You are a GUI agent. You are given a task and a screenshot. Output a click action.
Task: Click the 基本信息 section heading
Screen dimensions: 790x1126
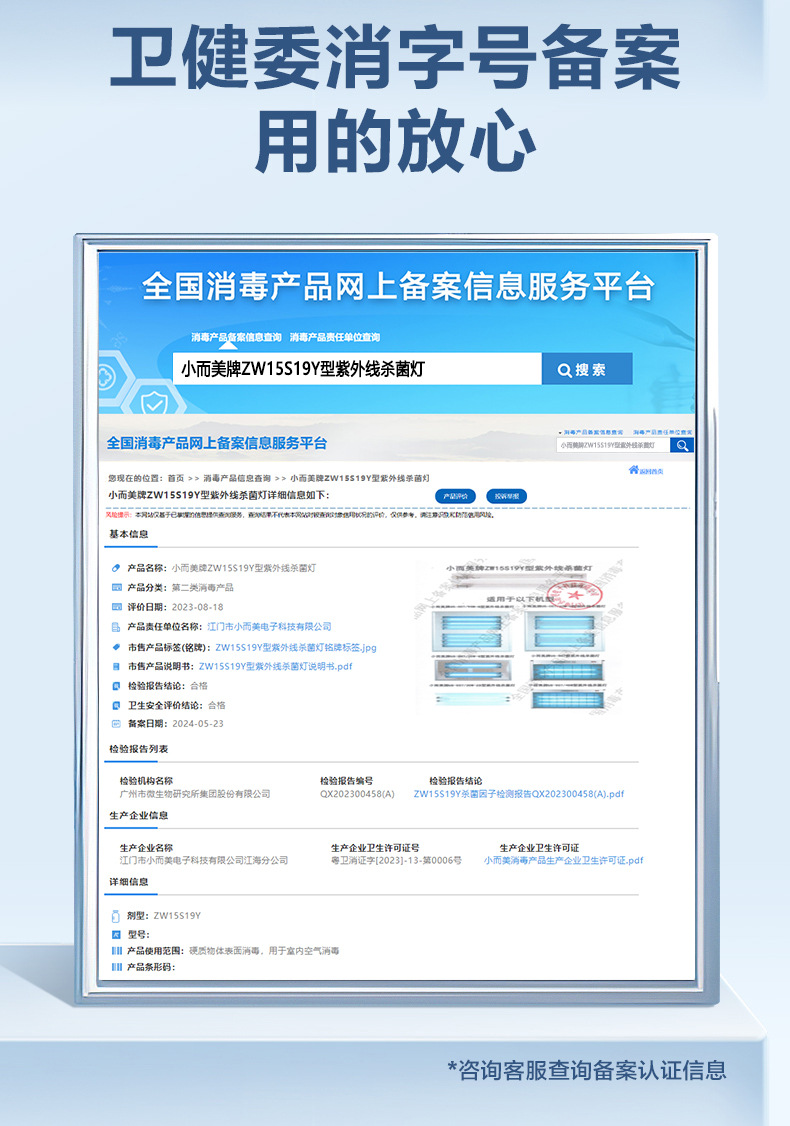coord(129,534)
